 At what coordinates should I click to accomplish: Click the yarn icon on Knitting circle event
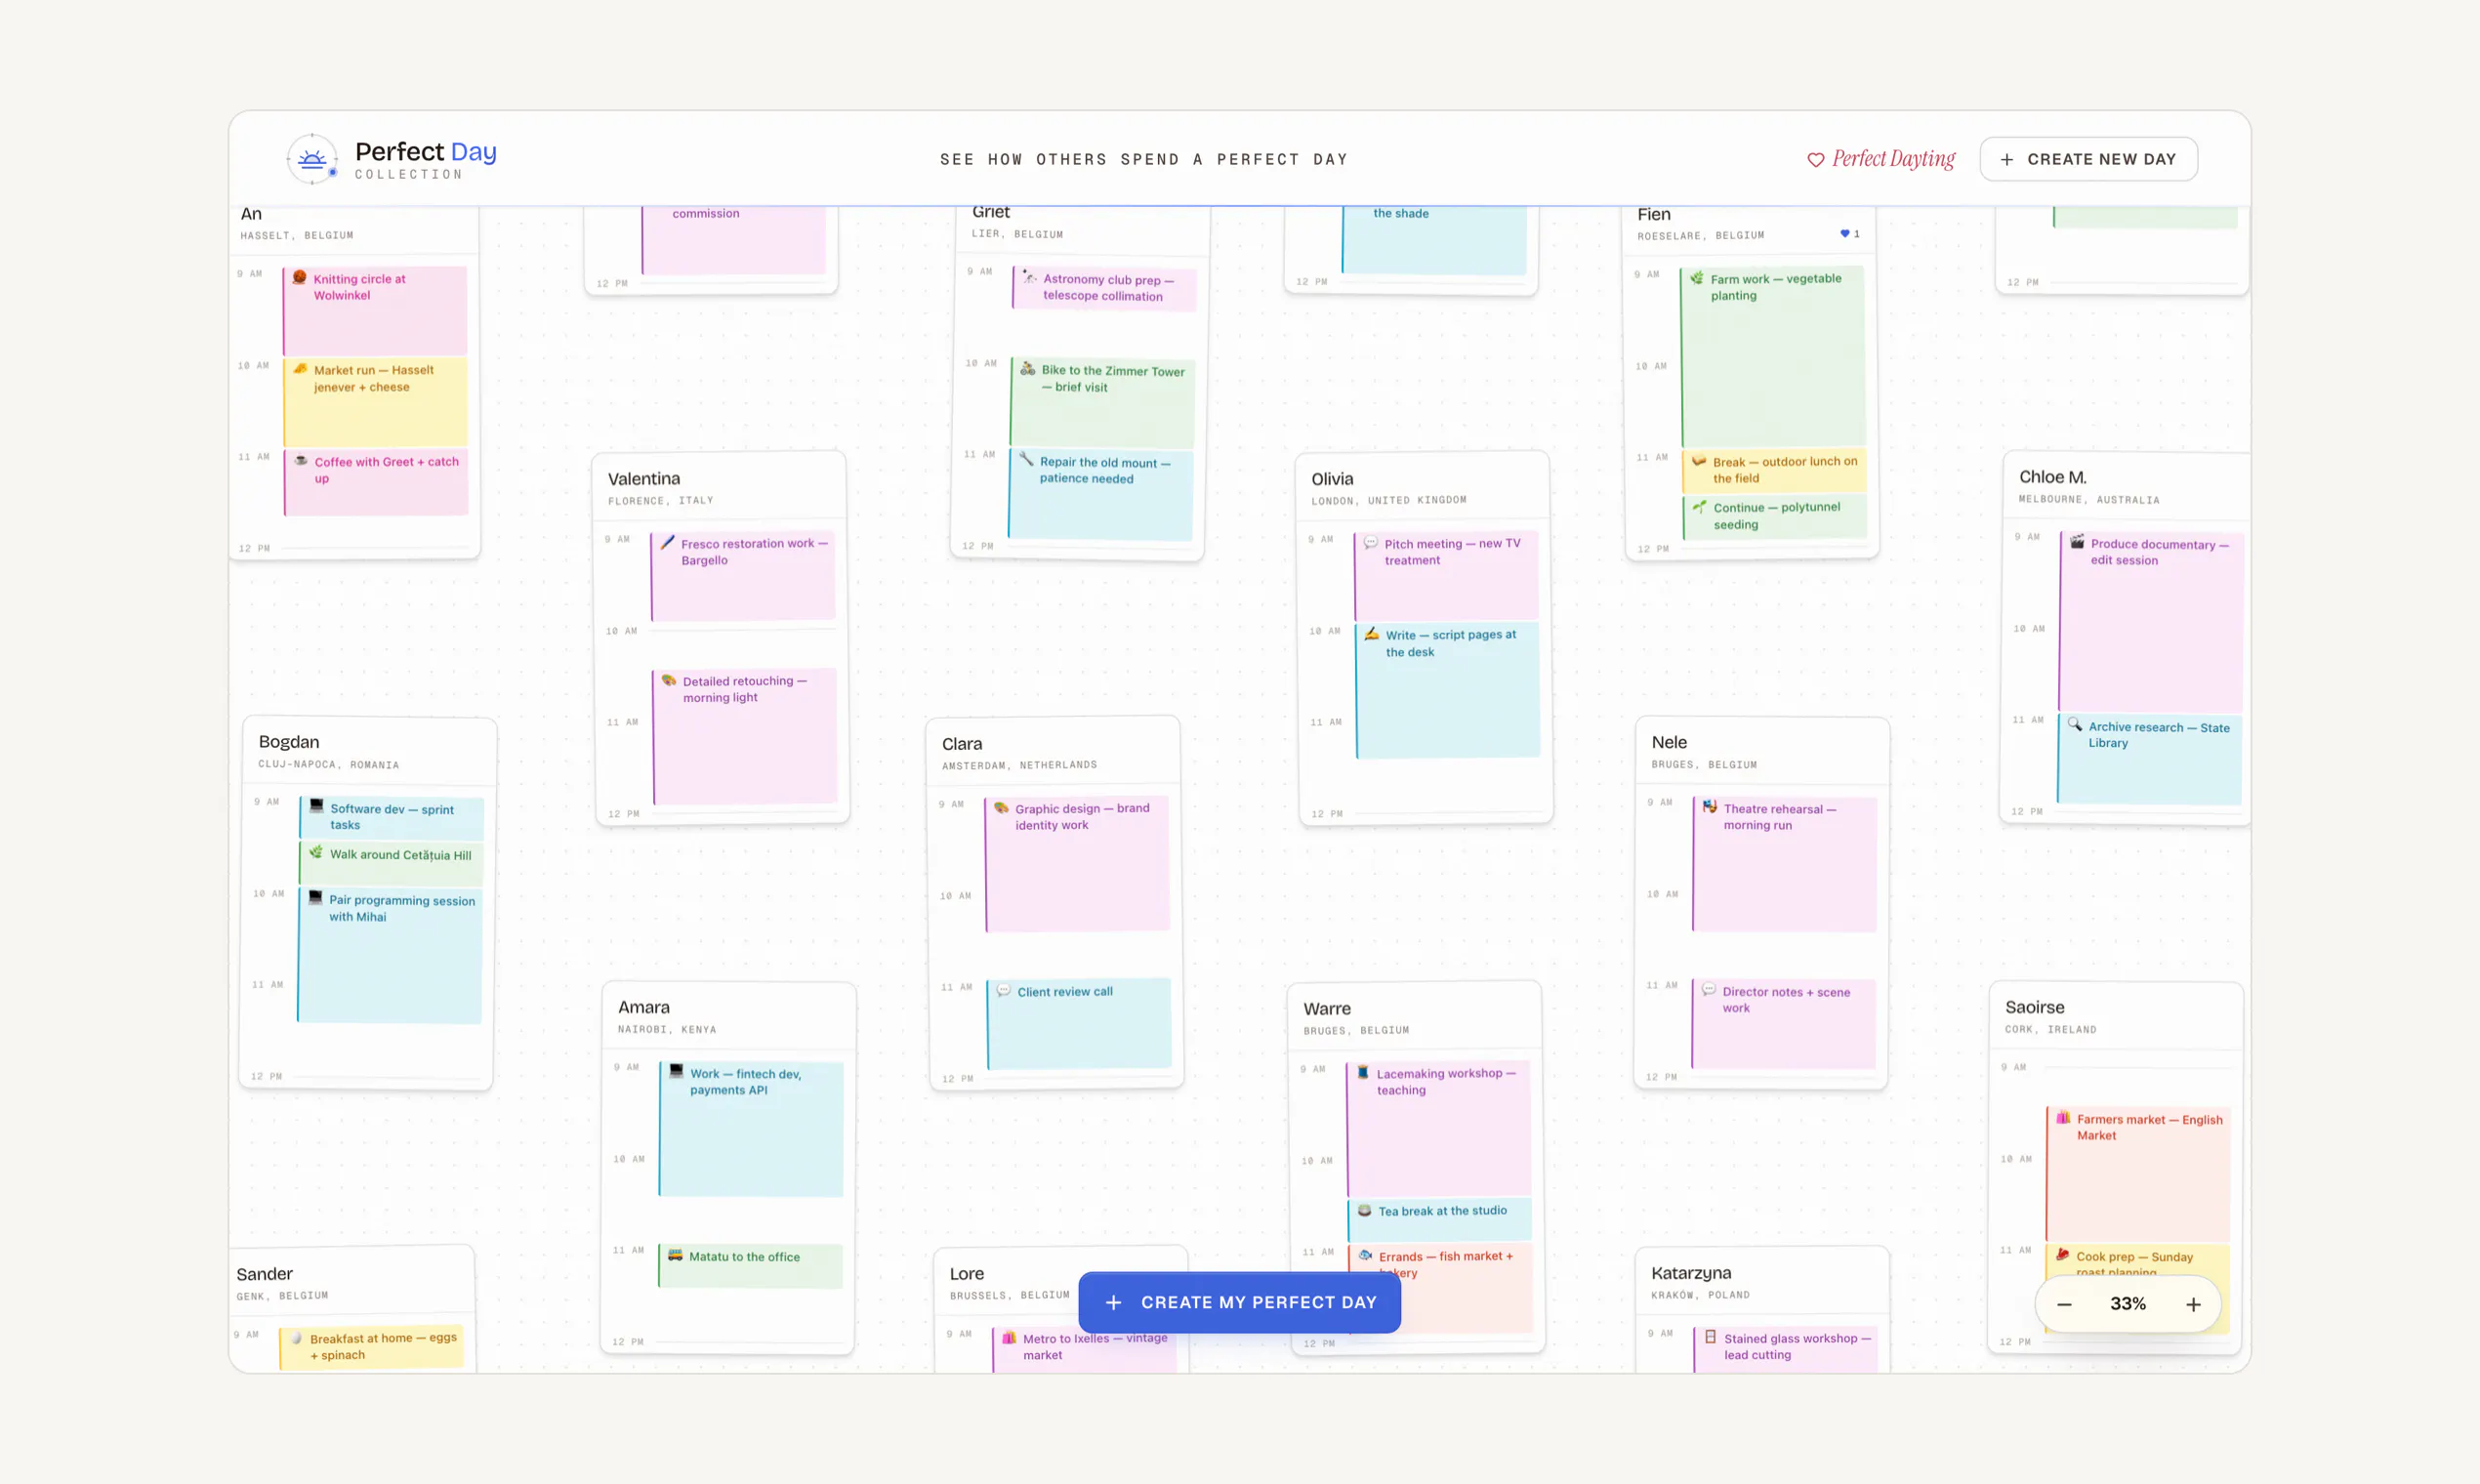point(299,278)
